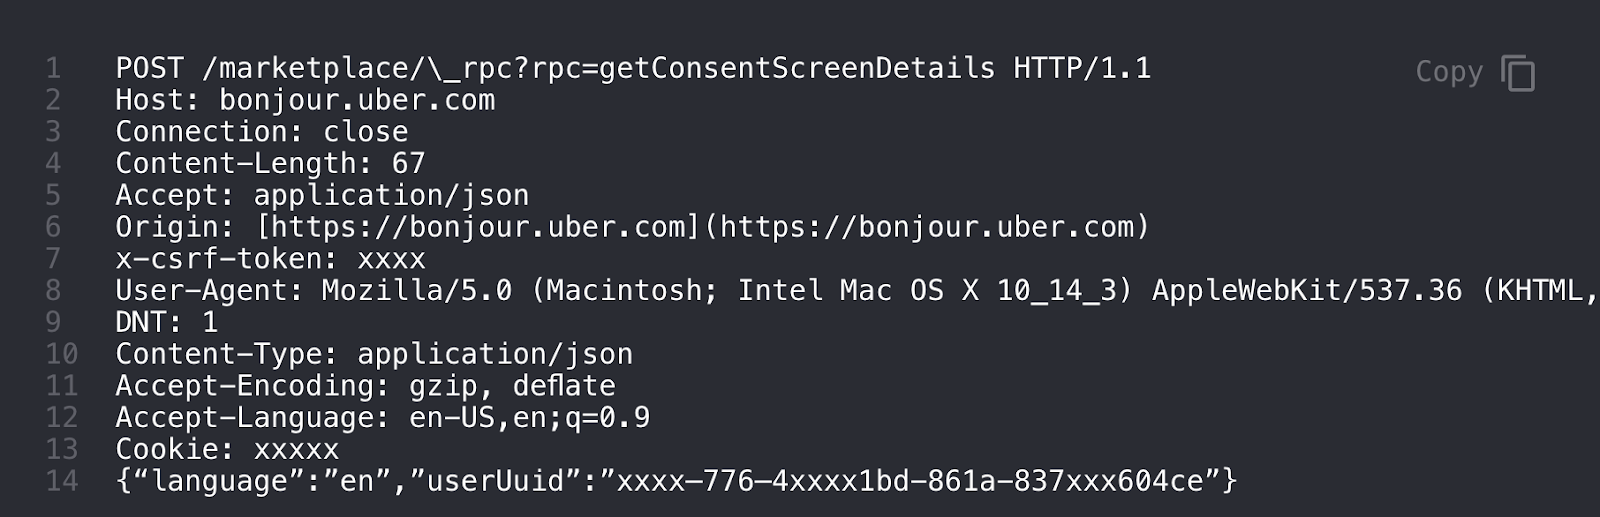Click the Cookie: xxxxx header line
Image resolution: width=1600 pixels, height=517 pixels.
[227, 449]
